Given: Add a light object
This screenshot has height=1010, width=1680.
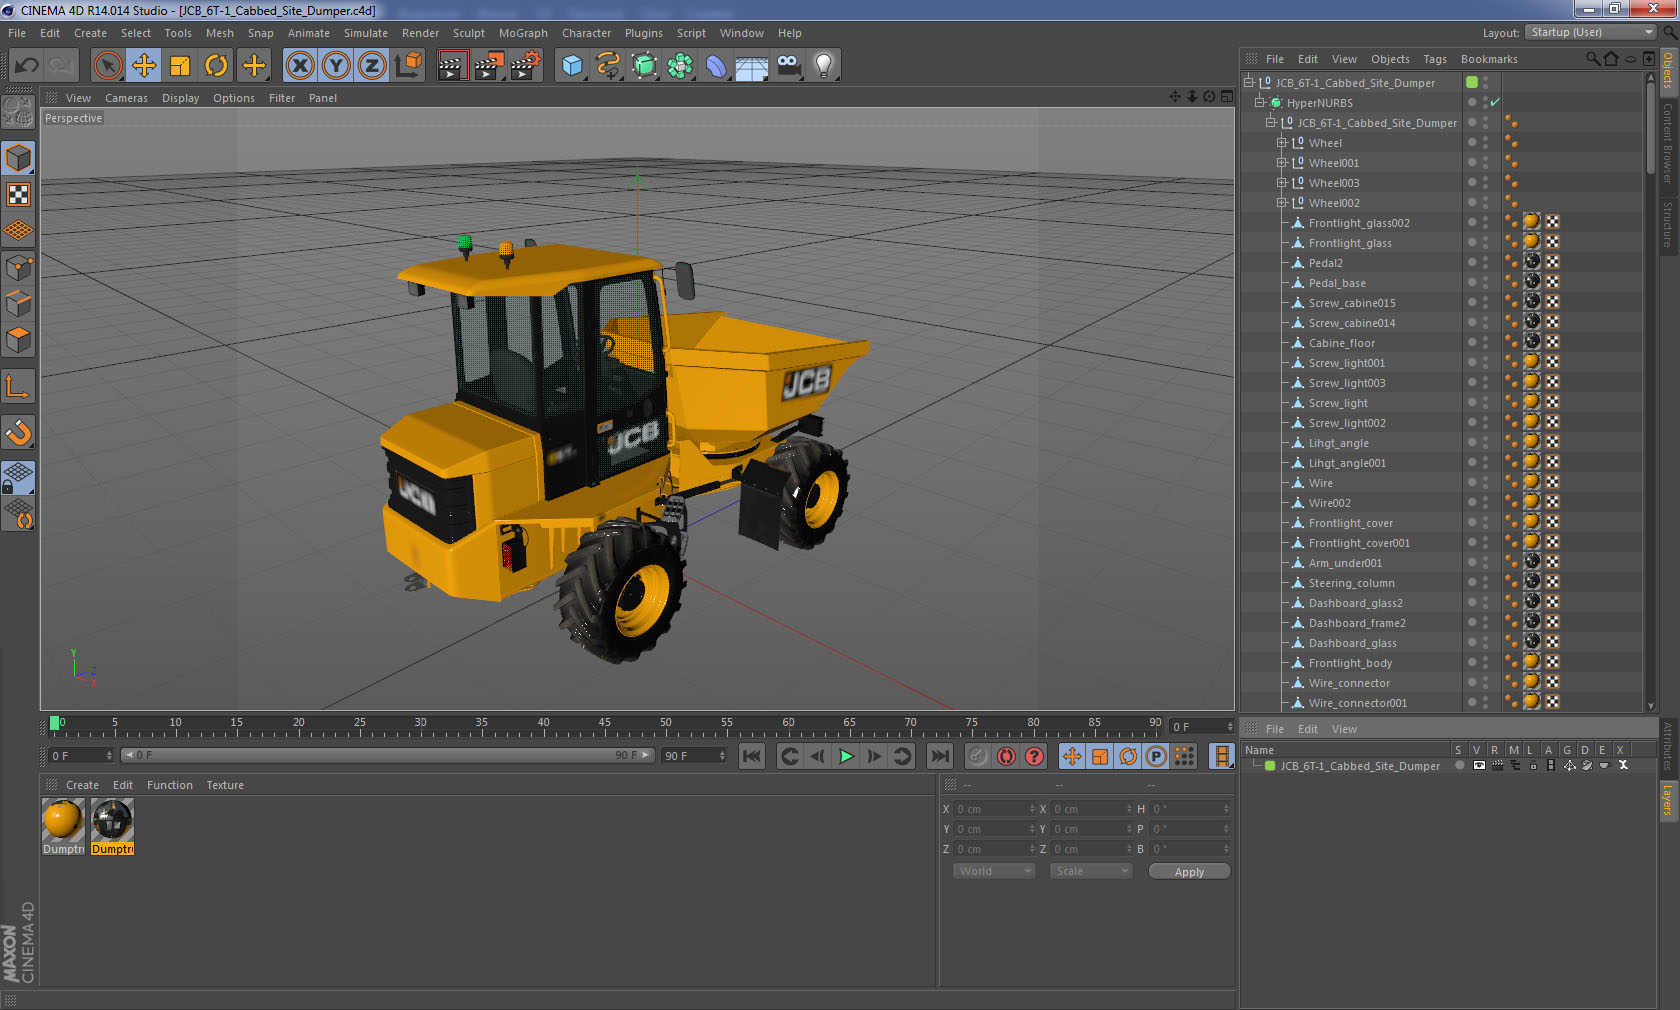Looking at the screenshot, I should [824, 66].
